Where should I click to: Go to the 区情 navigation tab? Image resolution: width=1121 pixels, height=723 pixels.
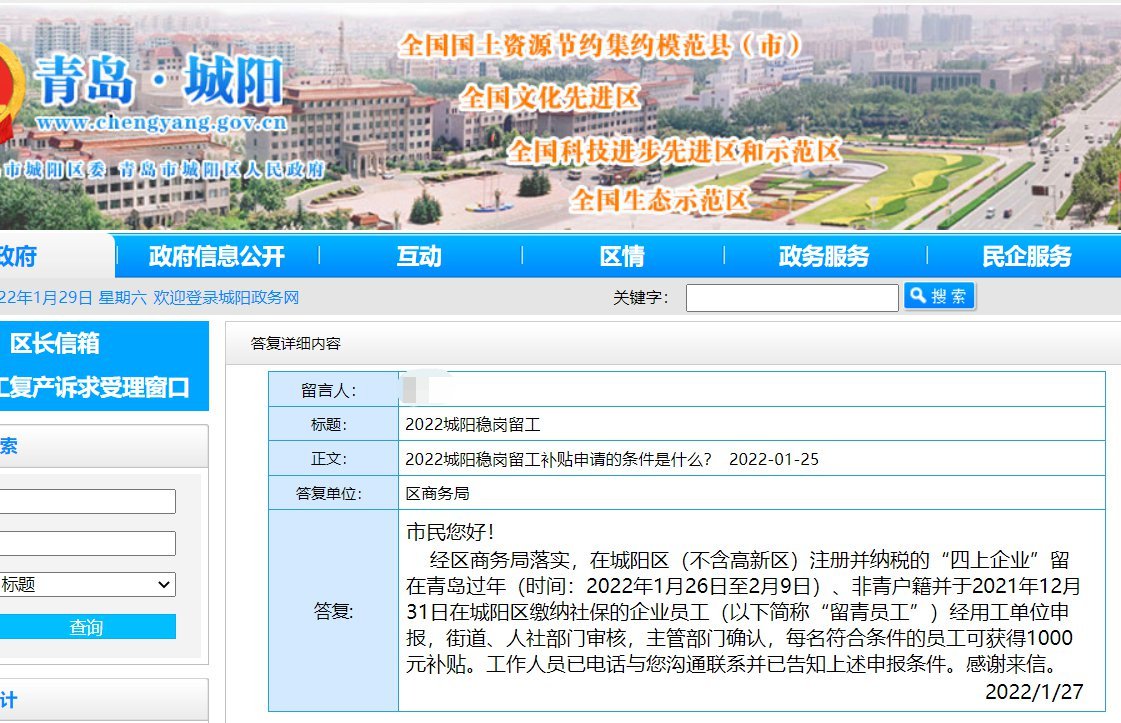tap(621, 257)
